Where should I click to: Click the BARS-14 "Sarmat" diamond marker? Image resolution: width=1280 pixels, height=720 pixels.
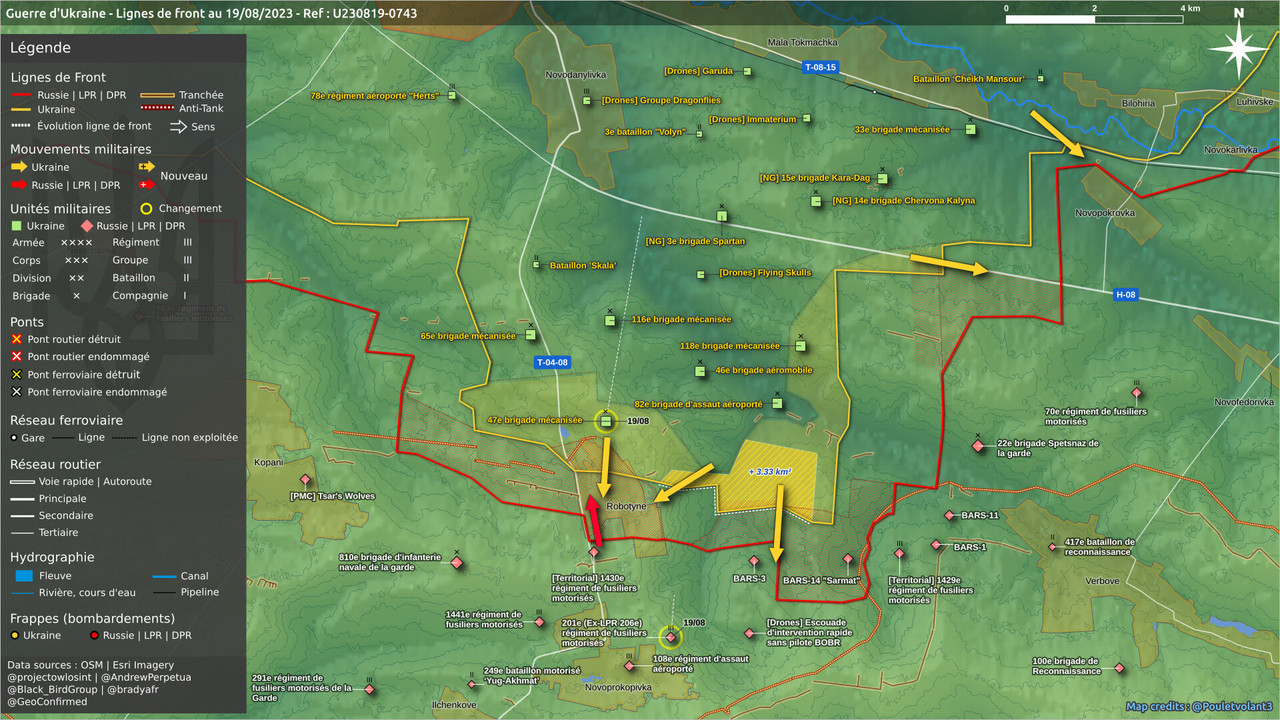click(847, 559)
